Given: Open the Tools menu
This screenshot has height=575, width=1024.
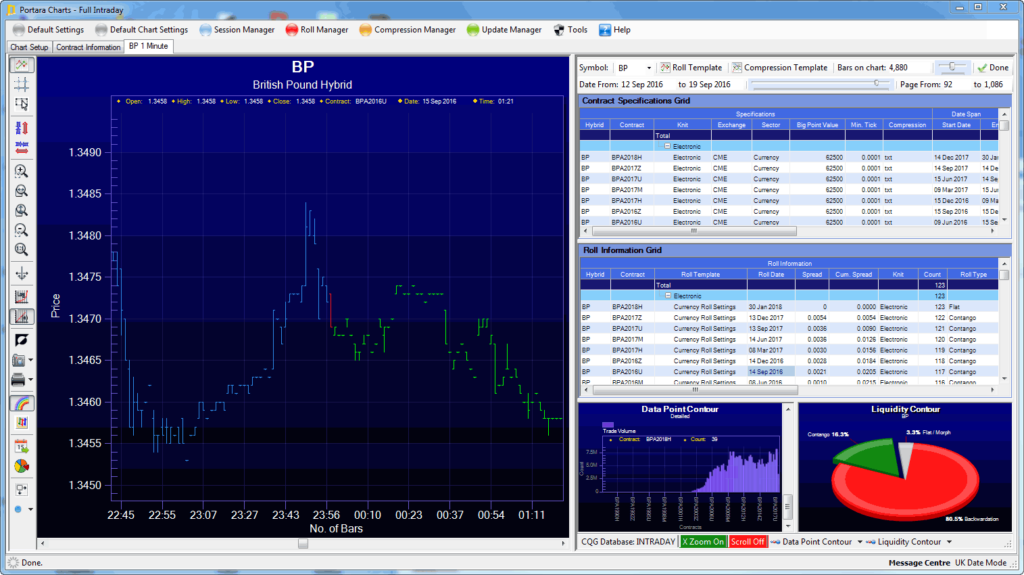Looking at the screenshot, I should point(571,29).
